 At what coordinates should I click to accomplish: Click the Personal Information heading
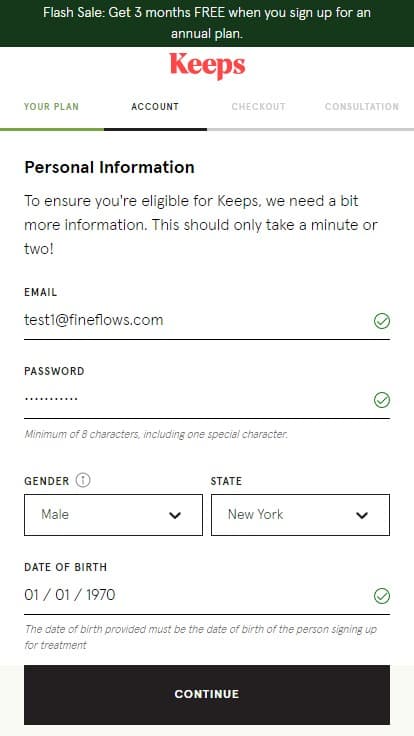tap(109, 168)
